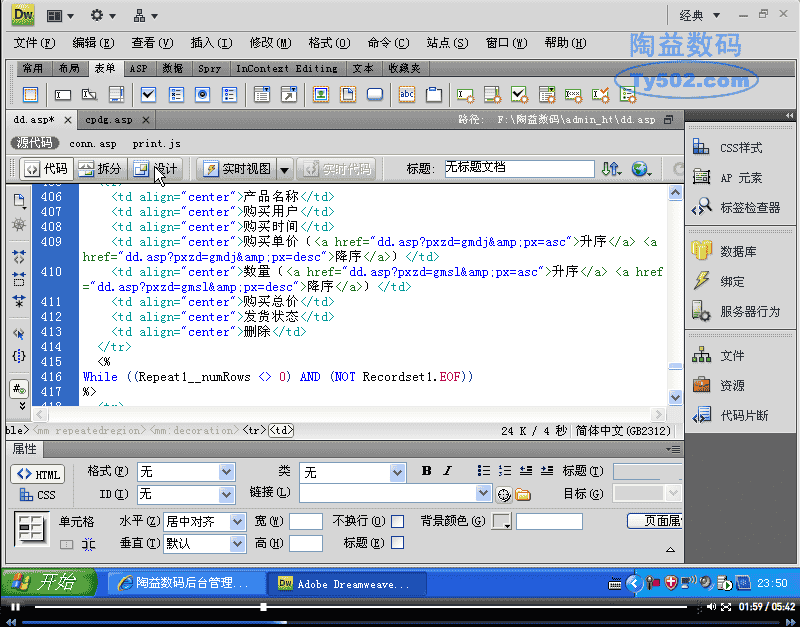
Task: Open the 实时视图 options arrow
Action: pos(283,169)
